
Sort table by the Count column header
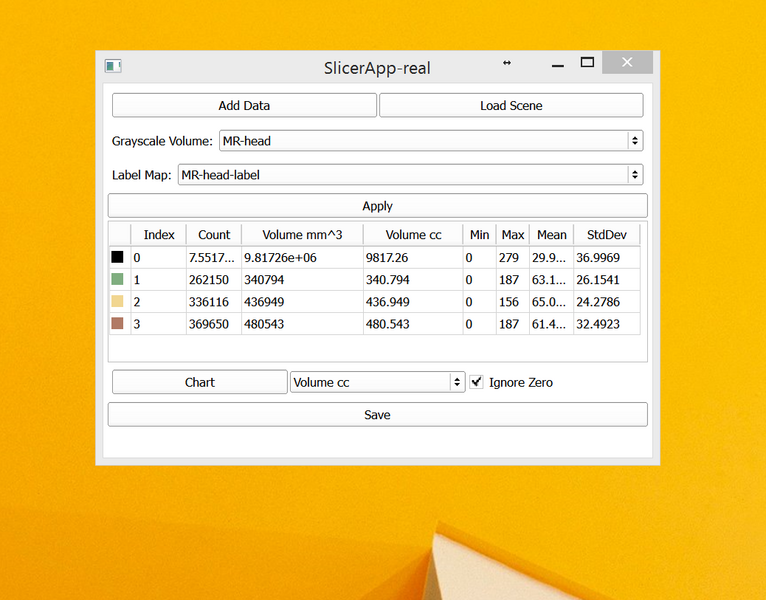coord(214,235)
